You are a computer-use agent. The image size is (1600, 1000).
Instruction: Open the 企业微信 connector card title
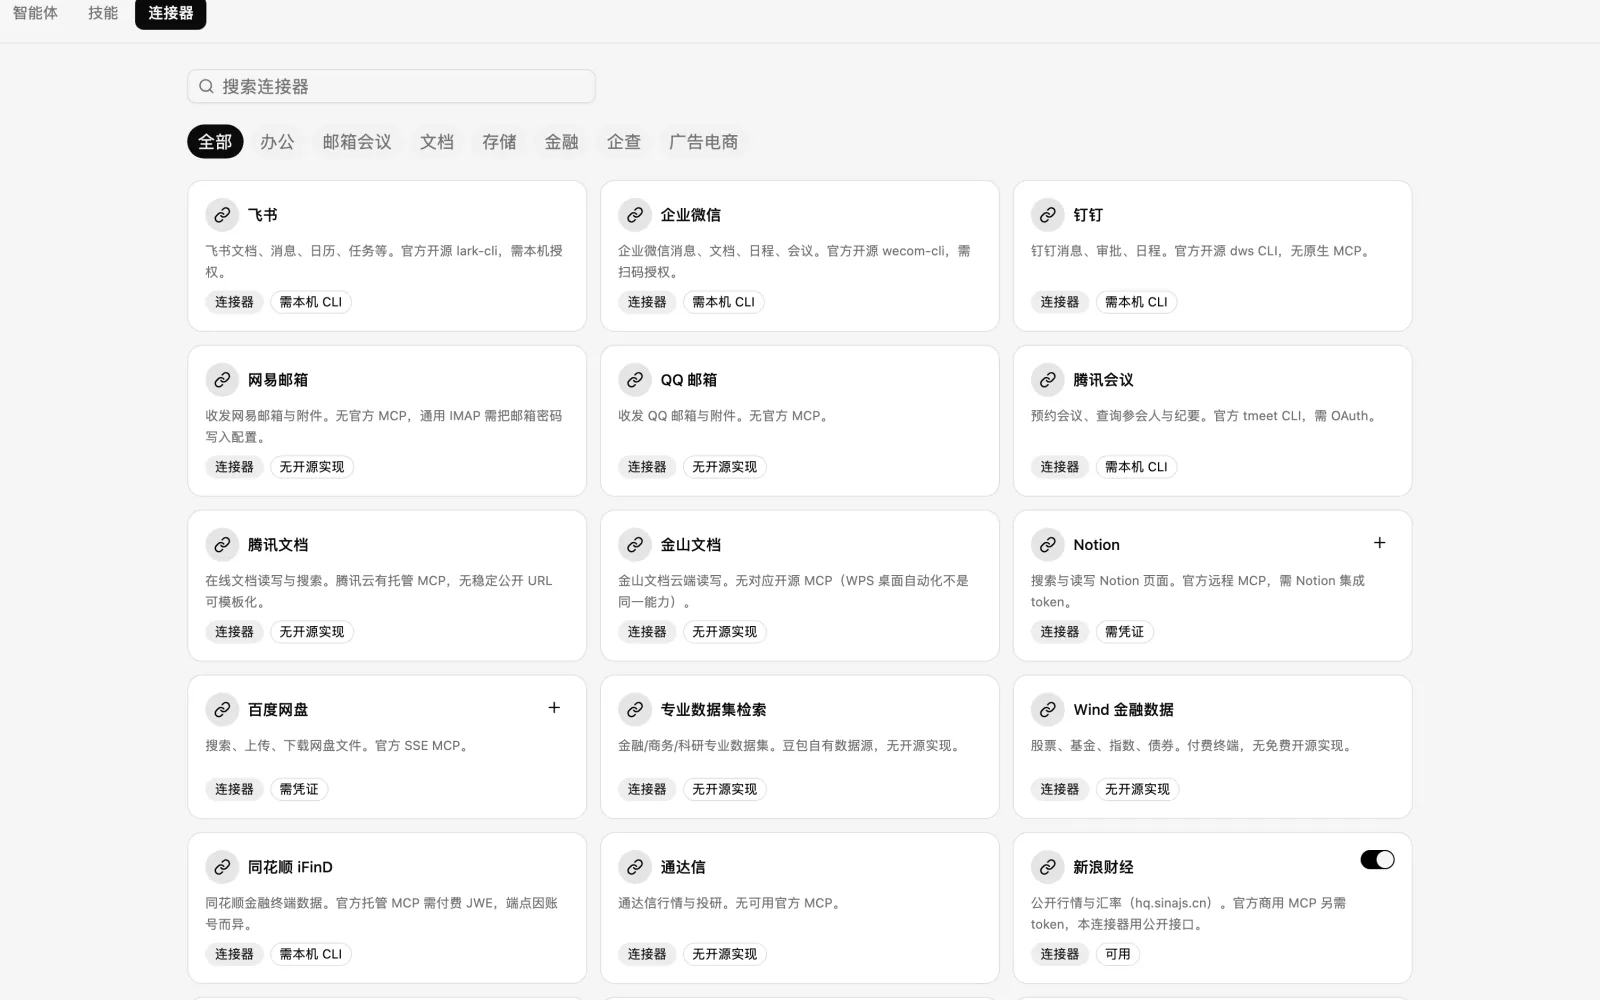coord(690,215)
